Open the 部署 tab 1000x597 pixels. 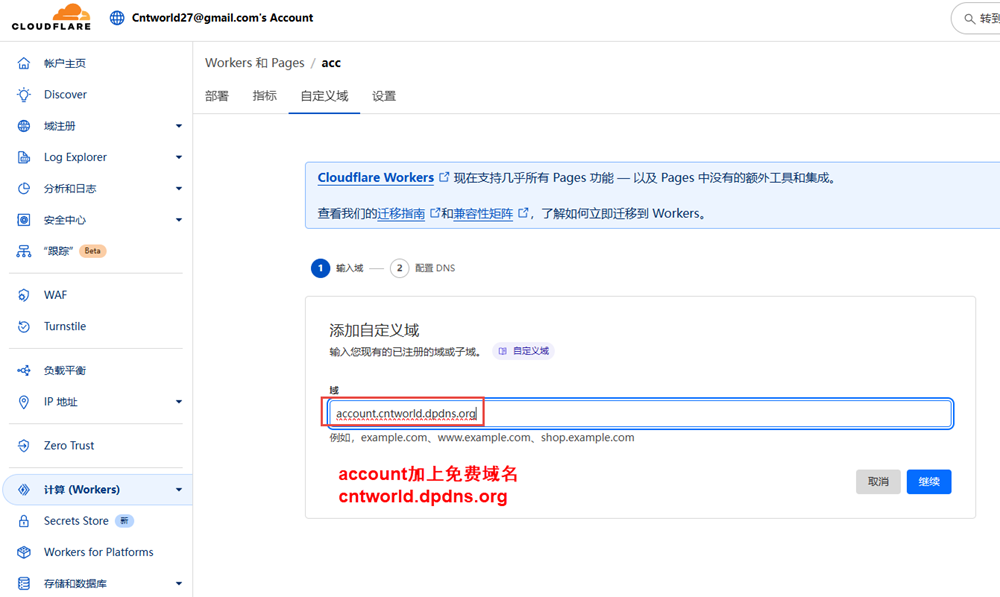pos(217,96)
